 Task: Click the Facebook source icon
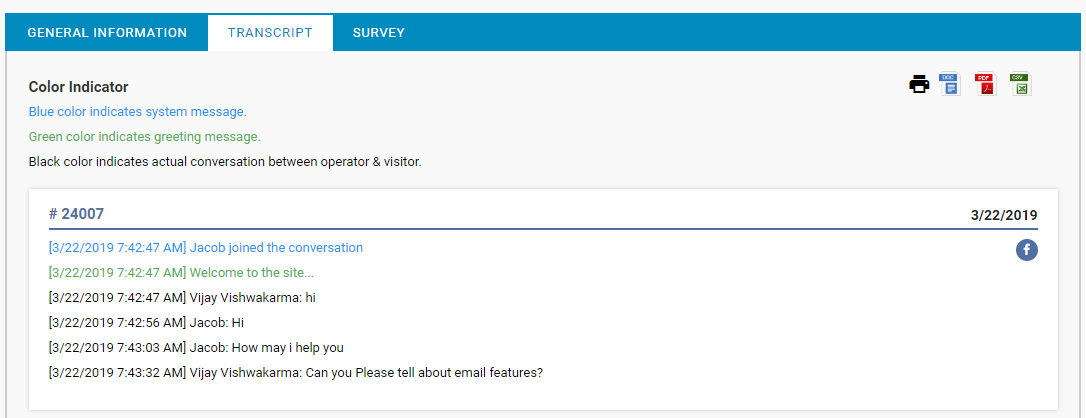coord(1026,250)
